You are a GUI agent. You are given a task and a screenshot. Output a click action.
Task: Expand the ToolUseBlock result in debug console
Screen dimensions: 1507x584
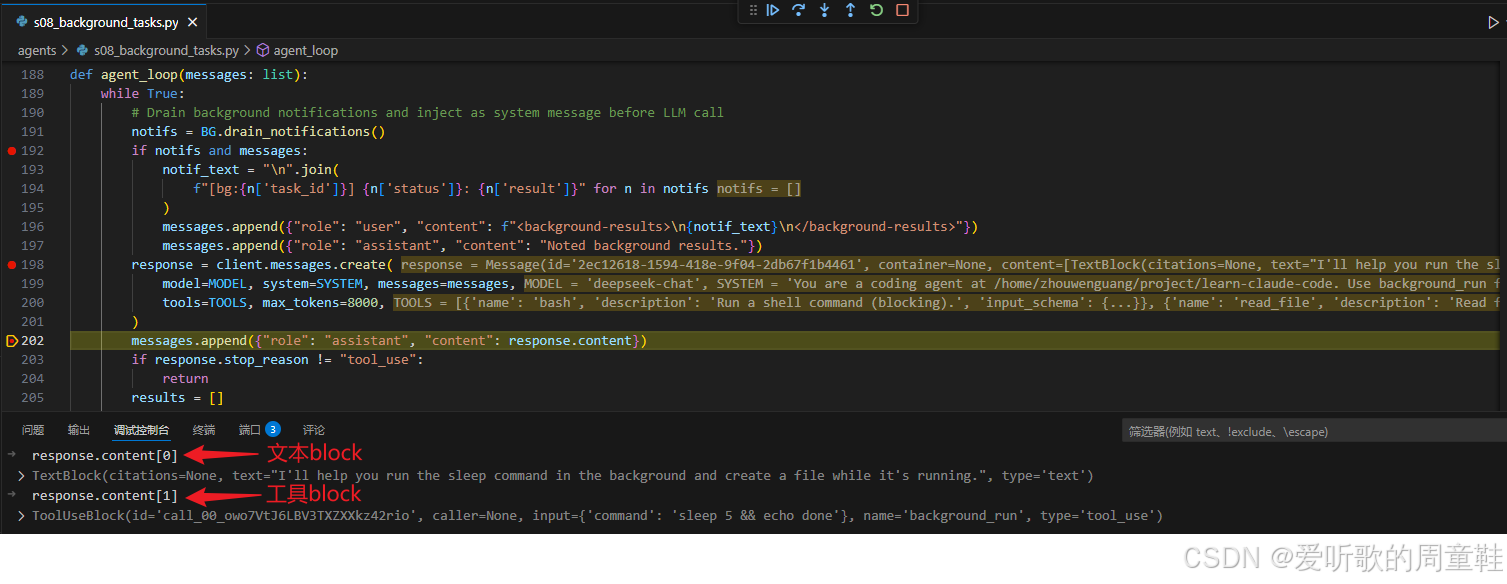coord(22,516)
